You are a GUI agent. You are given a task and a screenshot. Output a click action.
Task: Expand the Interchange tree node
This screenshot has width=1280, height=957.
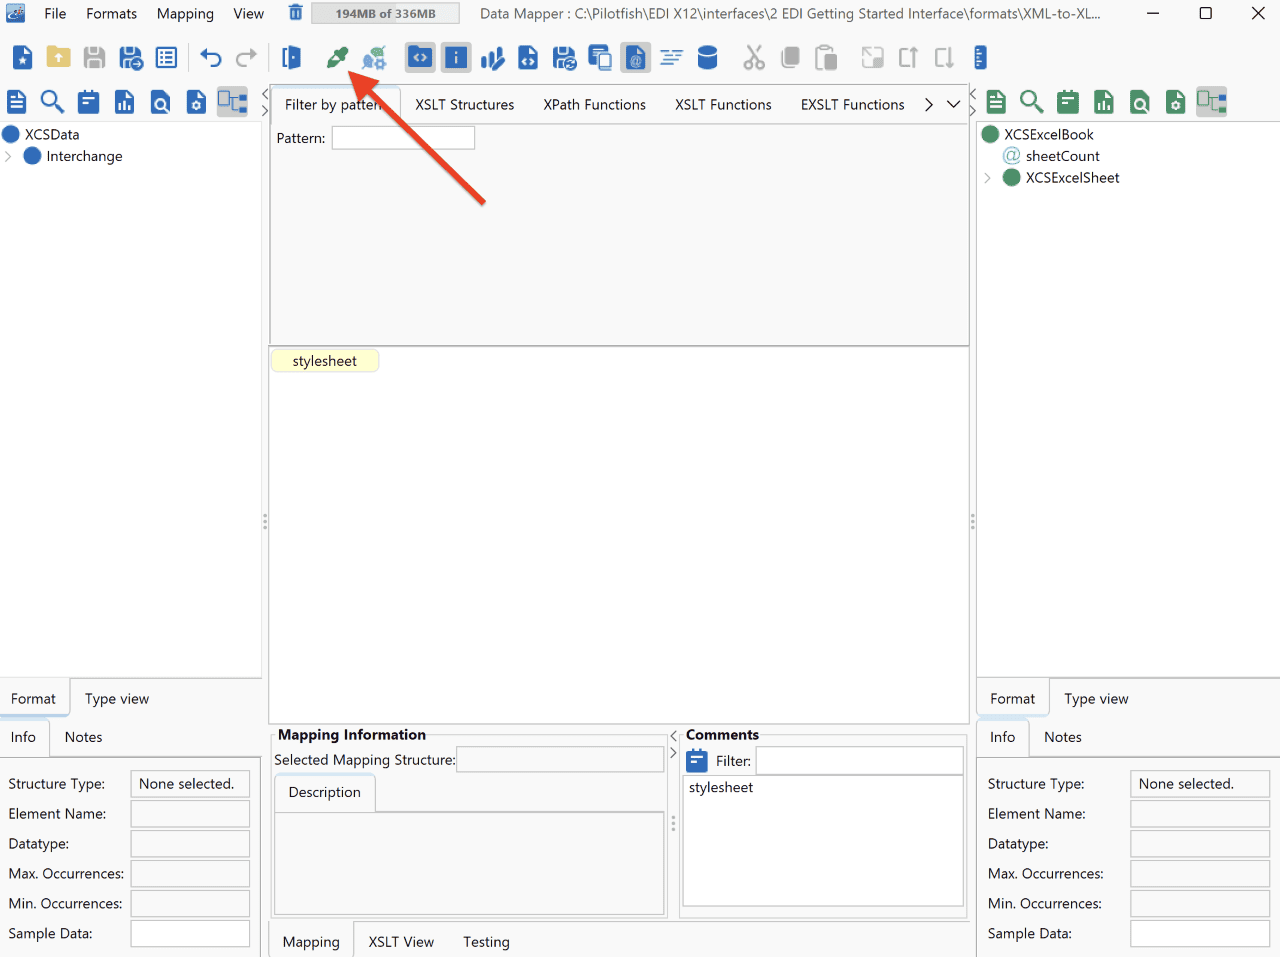click(x=9, y=156)
